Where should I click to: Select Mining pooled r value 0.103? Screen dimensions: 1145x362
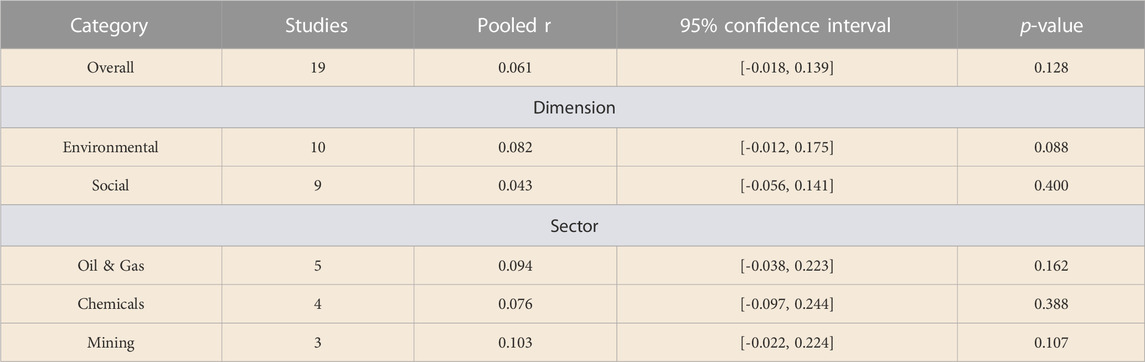[x=515, y=342]
